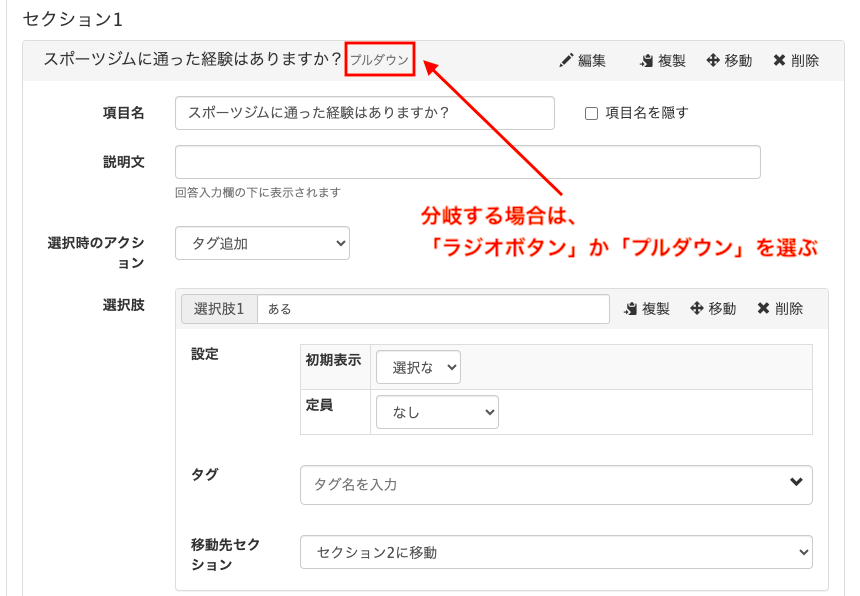Click the 選択肢1 text field containing ある
The image size is (860, 596).
pos(432,309)
